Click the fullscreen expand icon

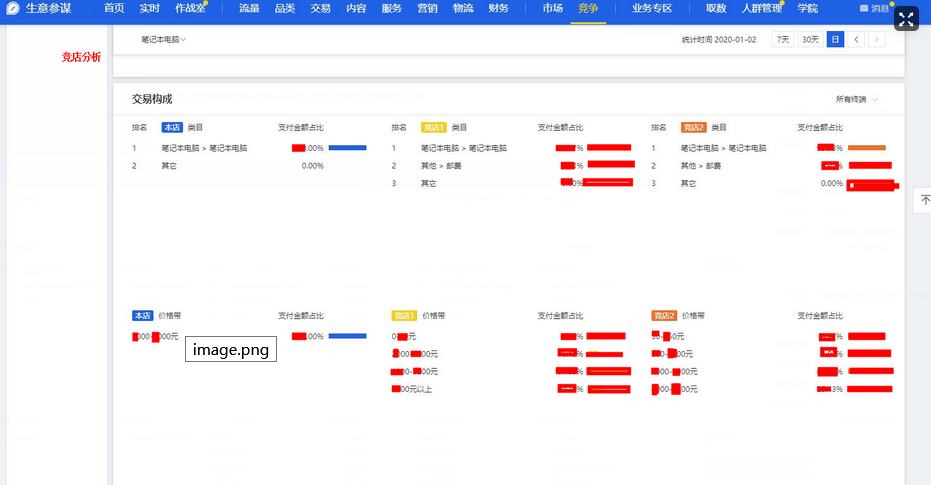coord(906,19)
